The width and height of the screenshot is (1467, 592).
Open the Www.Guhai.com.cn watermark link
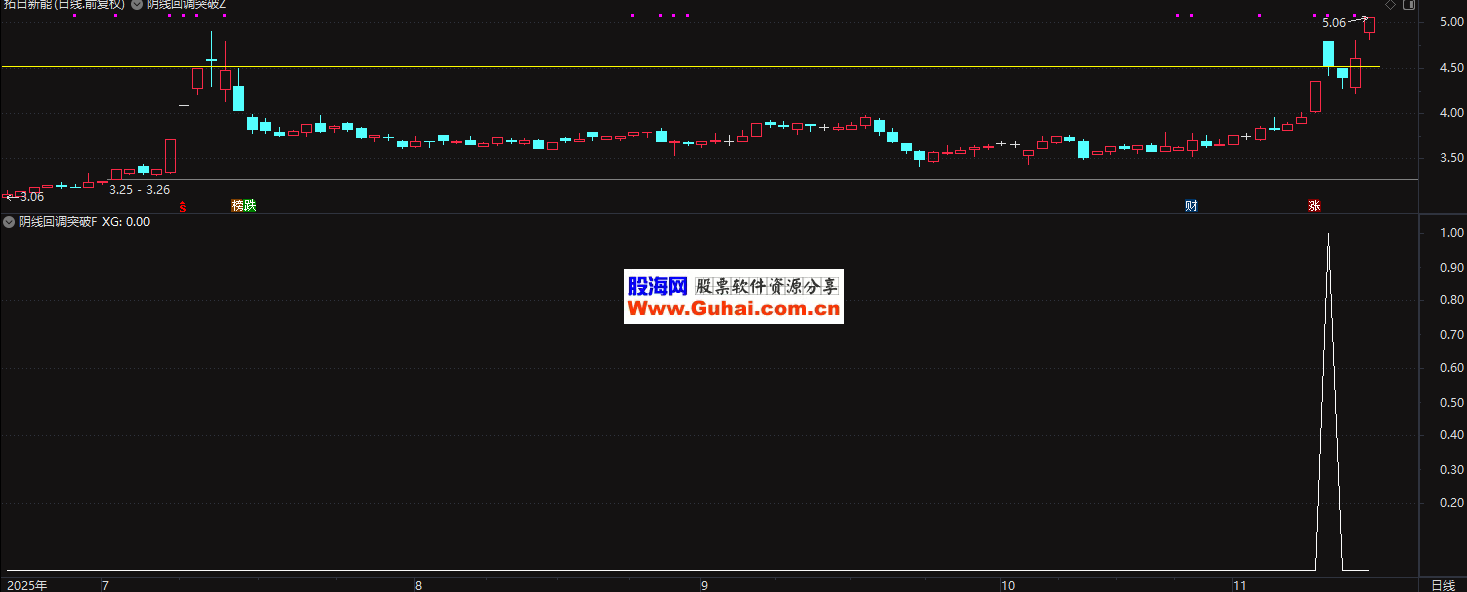[x=733, y=310]
